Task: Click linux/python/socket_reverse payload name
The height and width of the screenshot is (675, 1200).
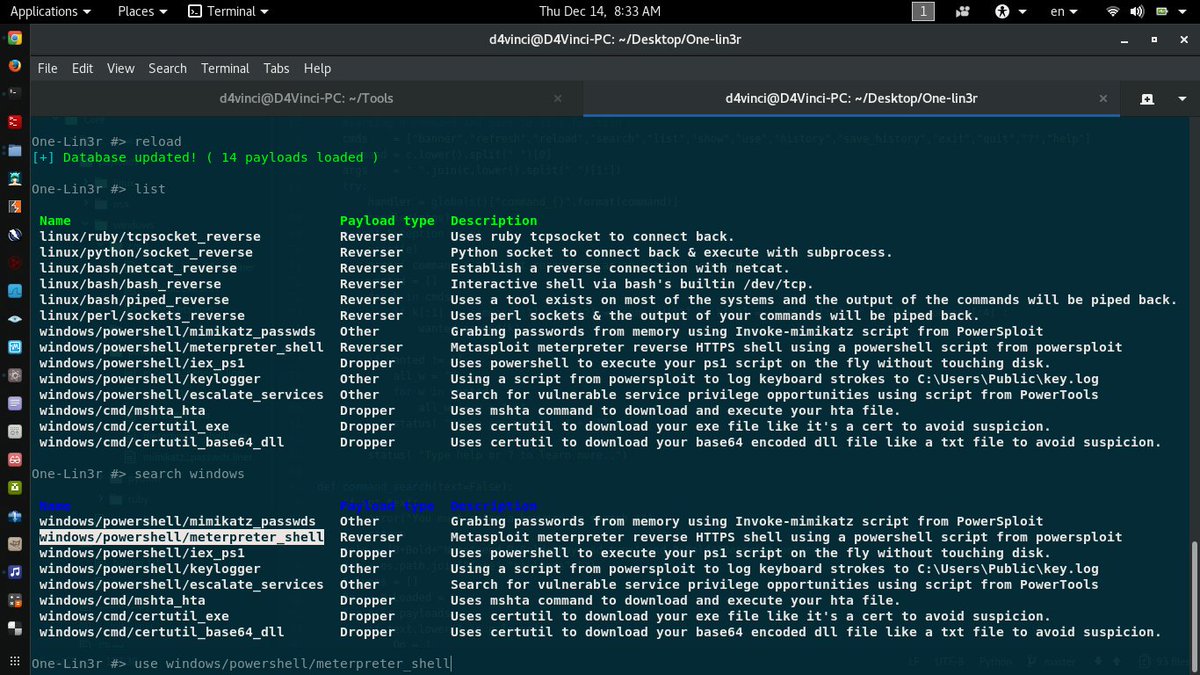Action: click(x=146, y=252)
